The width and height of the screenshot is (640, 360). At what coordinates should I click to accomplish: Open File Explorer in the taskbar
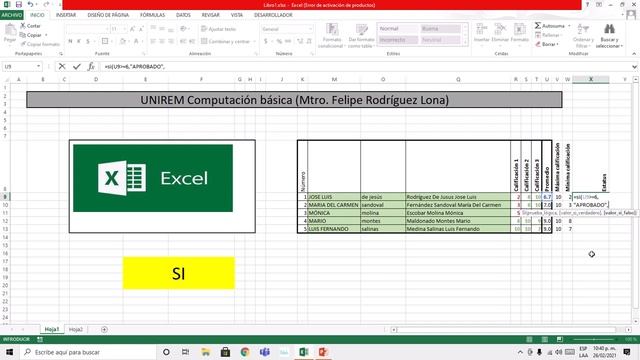click(206, 352)
